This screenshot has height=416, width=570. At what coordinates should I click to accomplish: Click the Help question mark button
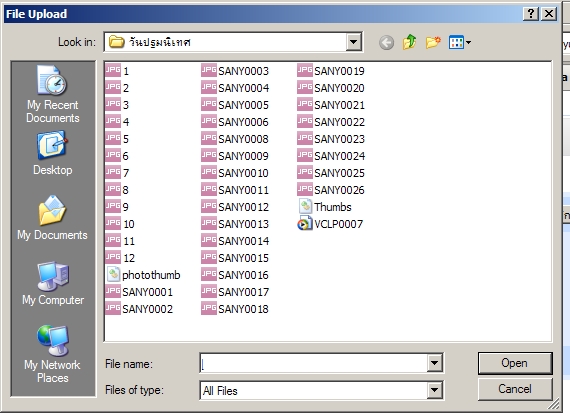(x=531, y=14)
